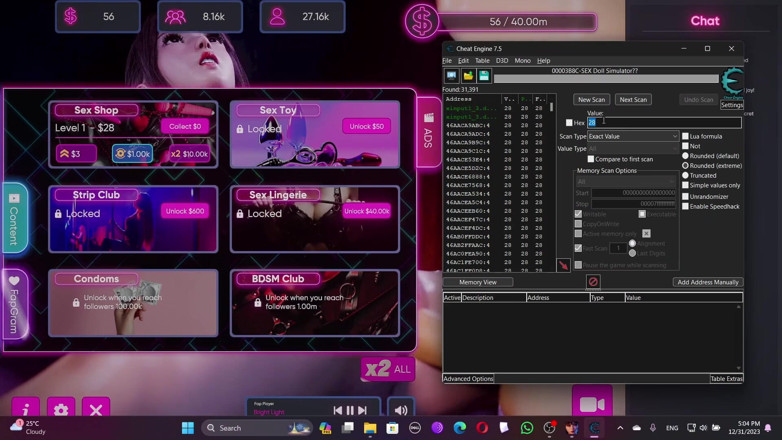Skip to next track in music player
Viewport: 782px width, 440px height.
(x=363, y=410)
